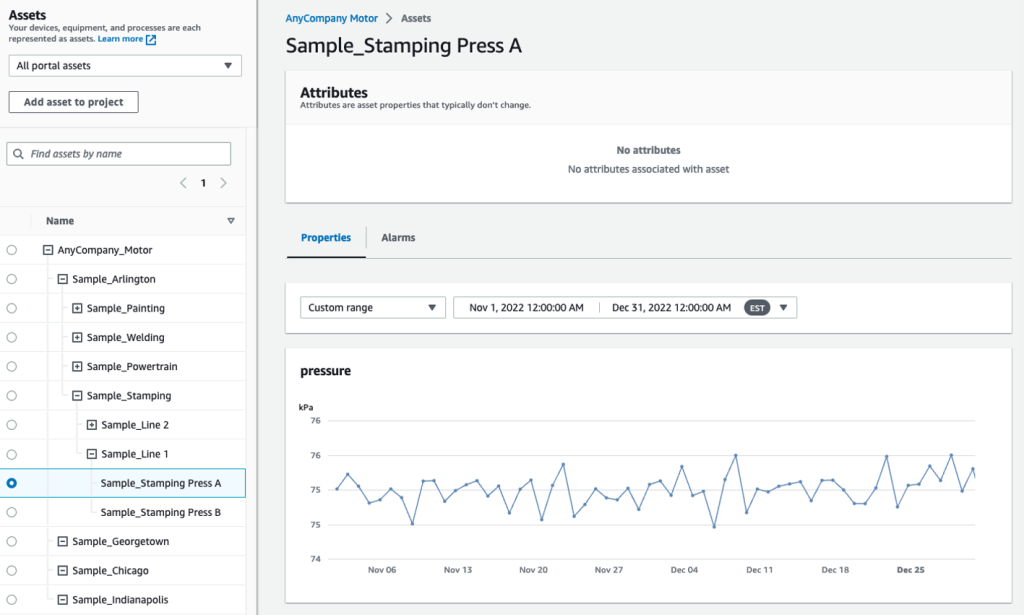Screen dimensions: 1024x615
Task: Click the previous page arrow above the asset list
Action: (183, 183)
